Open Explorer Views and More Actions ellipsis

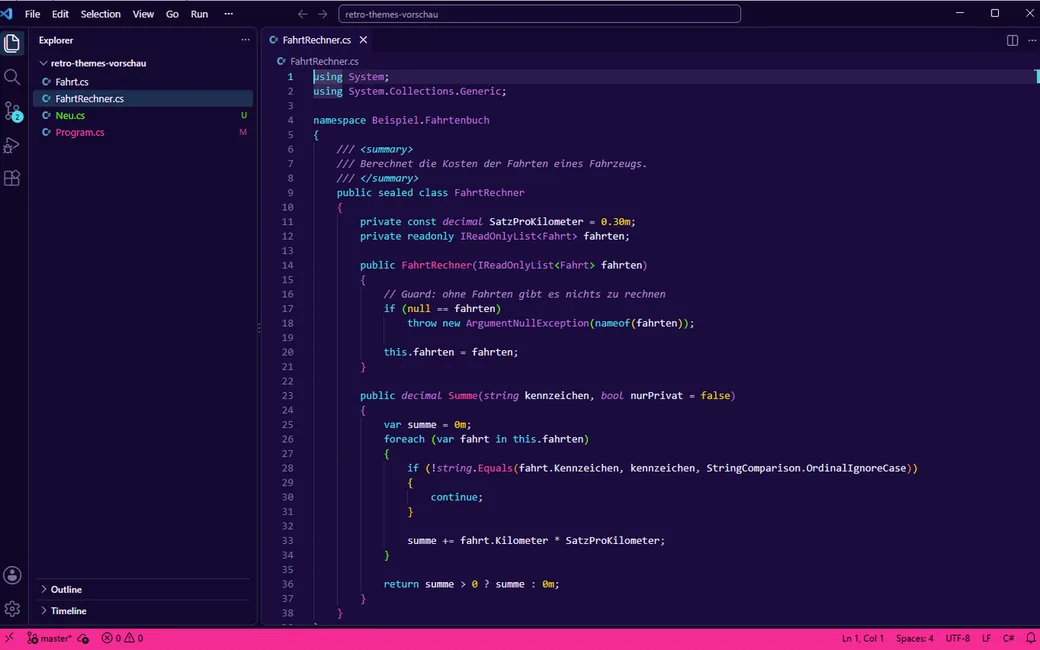(245, 40)
